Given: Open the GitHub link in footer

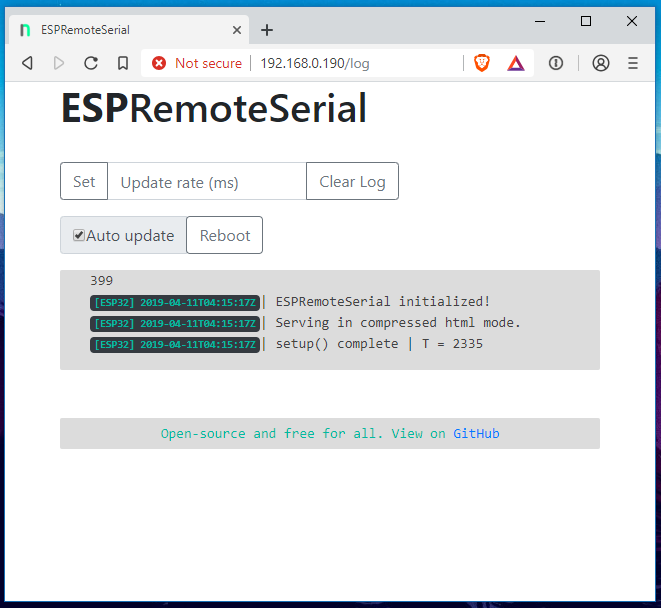Looking at the screenshot, I should point(476,434).
